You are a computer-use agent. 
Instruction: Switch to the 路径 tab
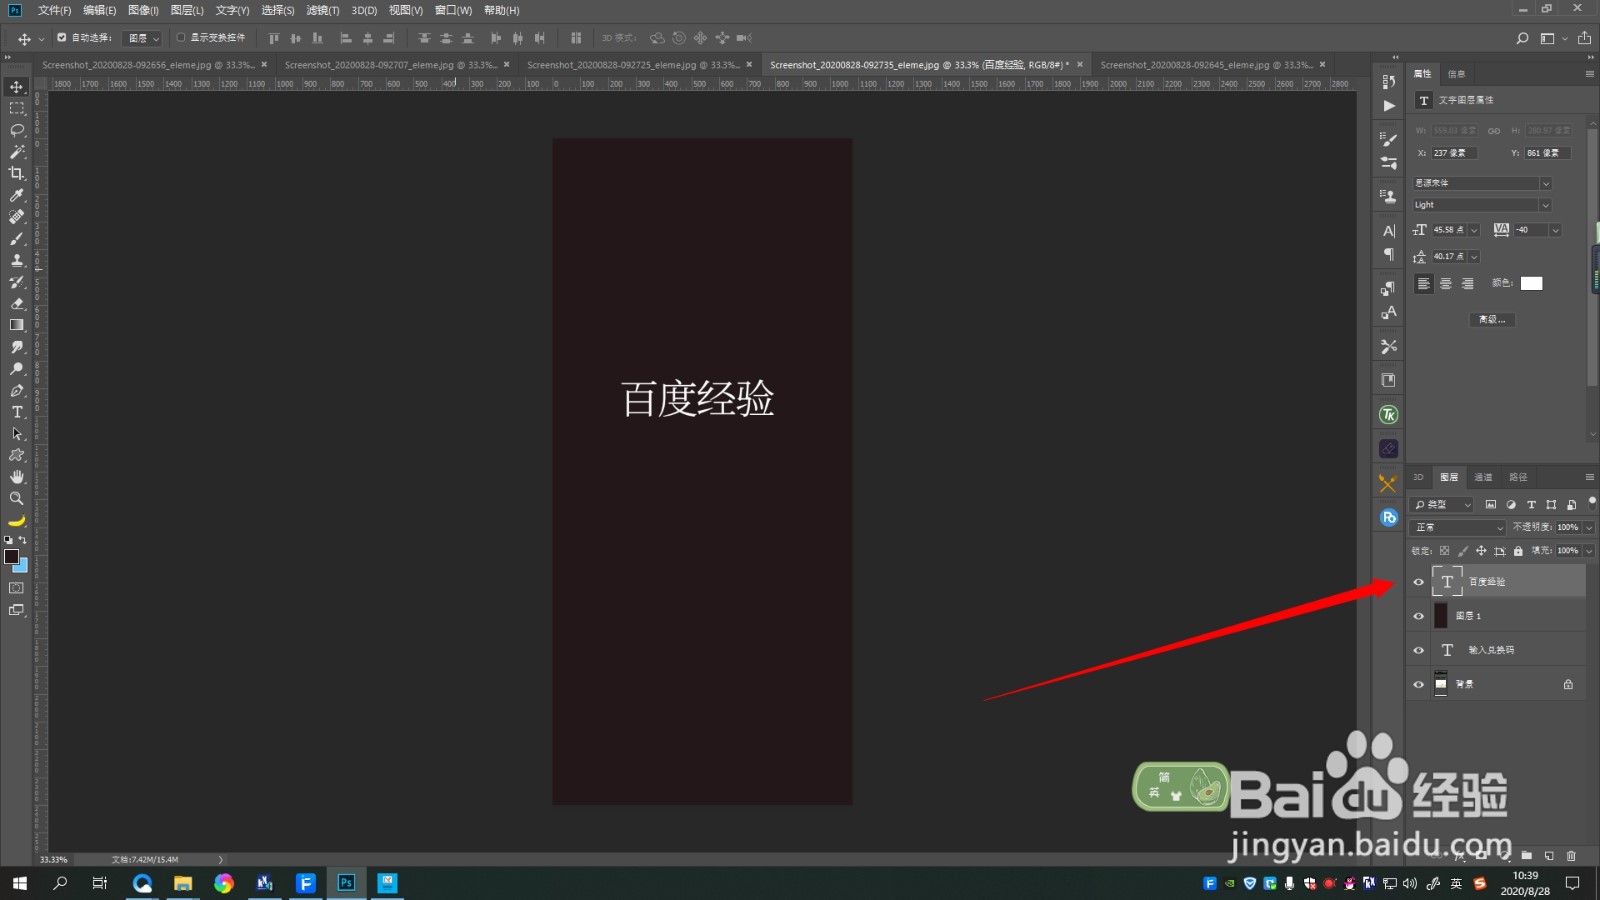click(1518, 477)
